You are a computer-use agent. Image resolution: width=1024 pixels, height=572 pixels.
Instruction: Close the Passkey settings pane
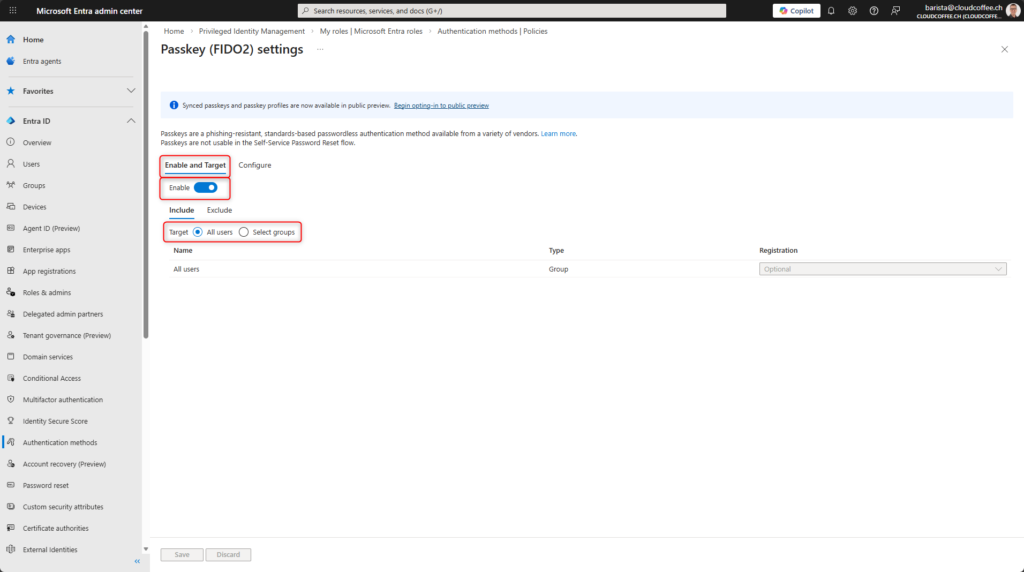(x=1004, y=49)
